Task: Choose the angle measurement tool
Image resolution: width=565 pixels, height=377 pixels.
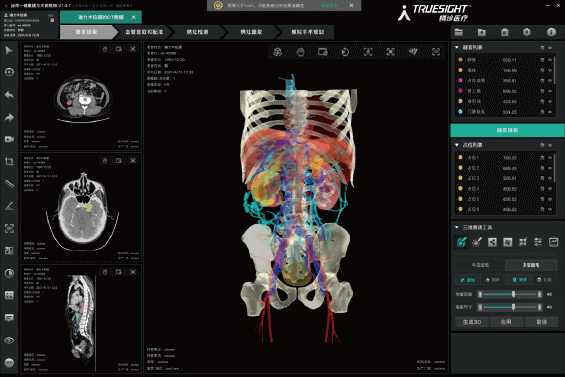Action: (9, 206)
